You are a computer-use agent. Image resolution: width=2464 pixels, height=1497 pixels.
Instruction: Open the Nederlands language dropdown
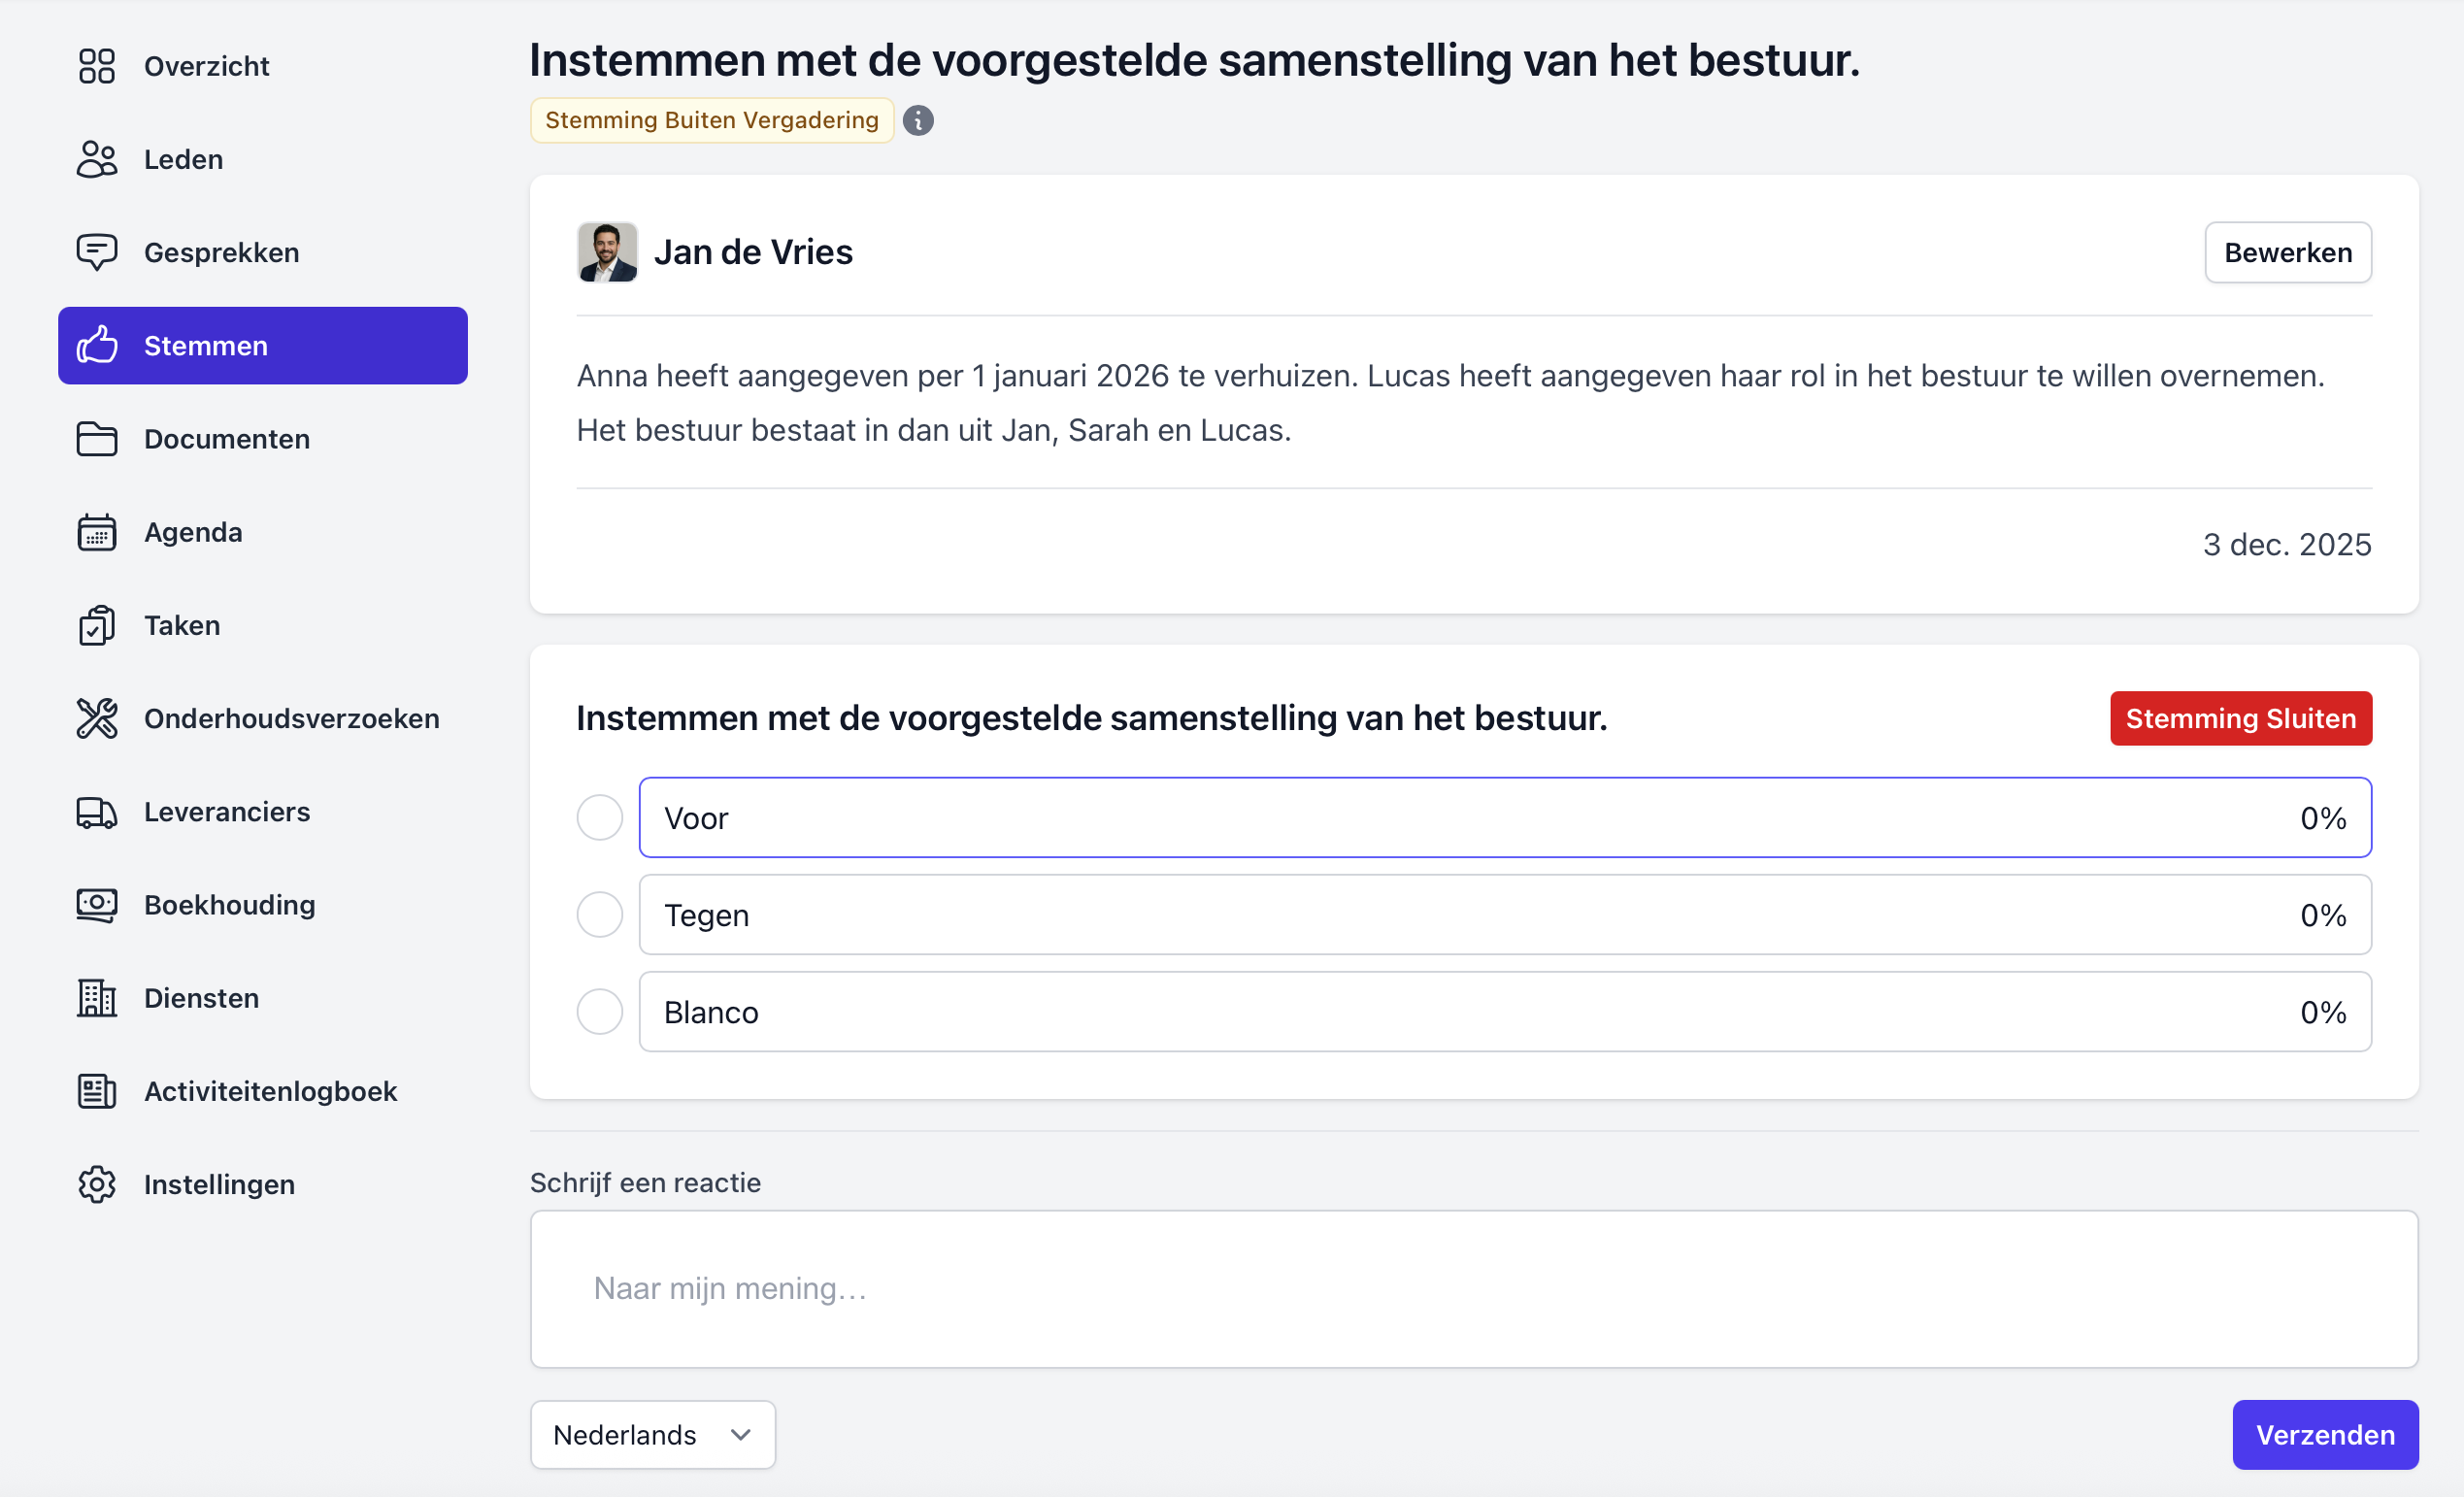(x=652, y=1434)
